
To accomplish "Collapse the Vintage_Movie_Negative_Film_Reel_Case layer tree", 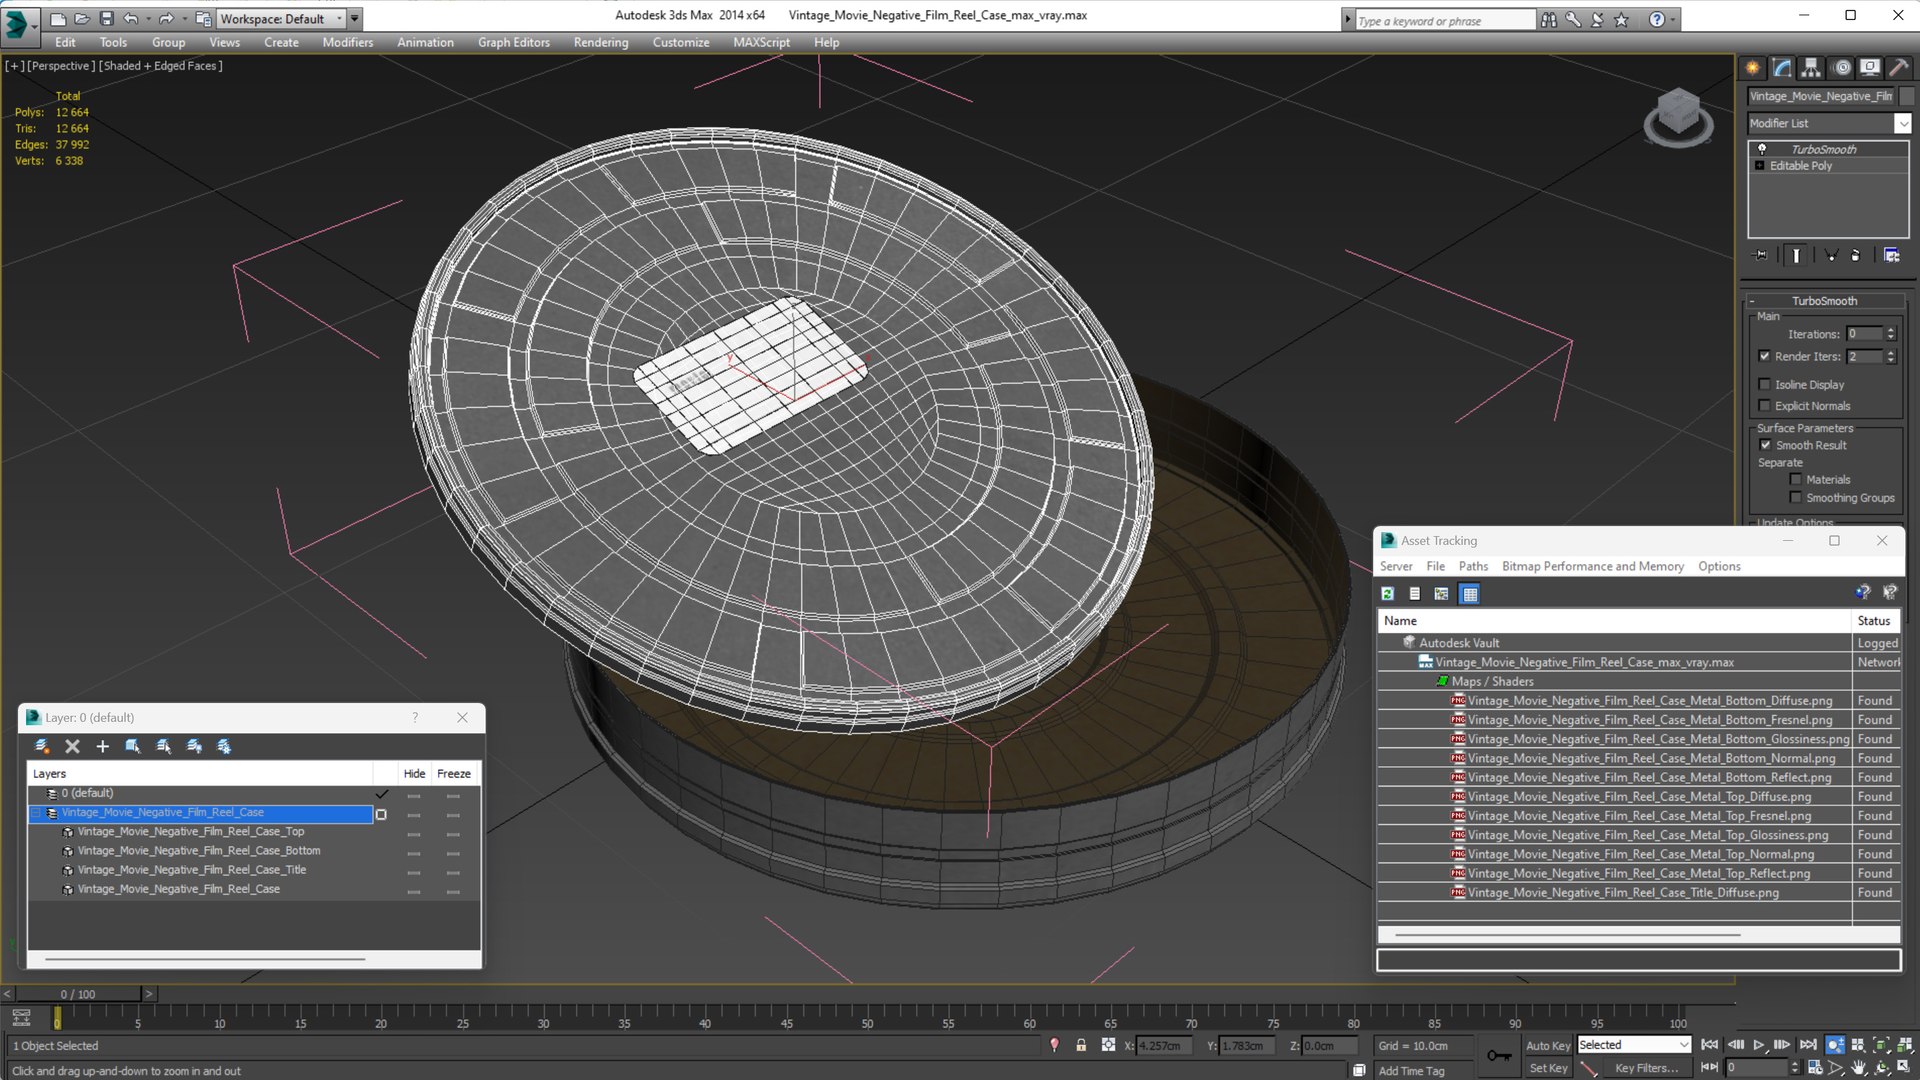I will click(36, 813).
